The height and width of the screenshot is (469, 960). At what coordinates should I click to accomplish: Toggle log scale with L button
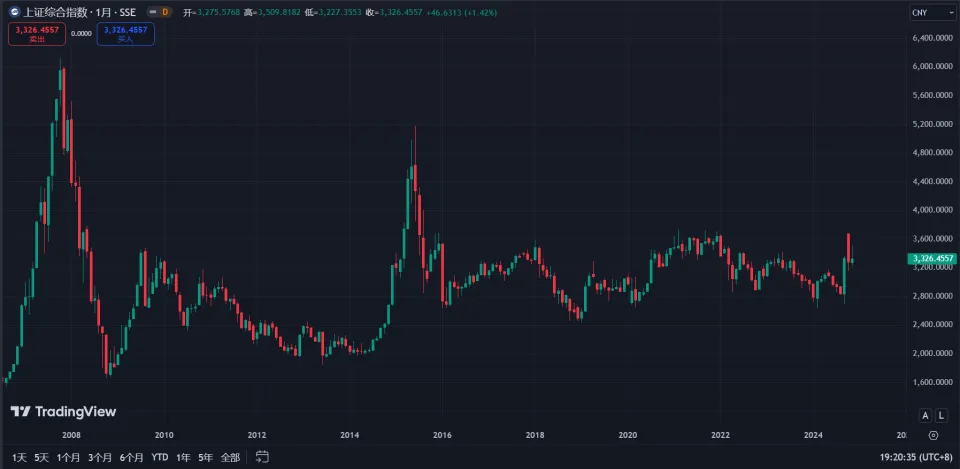(x=942, y=415)
